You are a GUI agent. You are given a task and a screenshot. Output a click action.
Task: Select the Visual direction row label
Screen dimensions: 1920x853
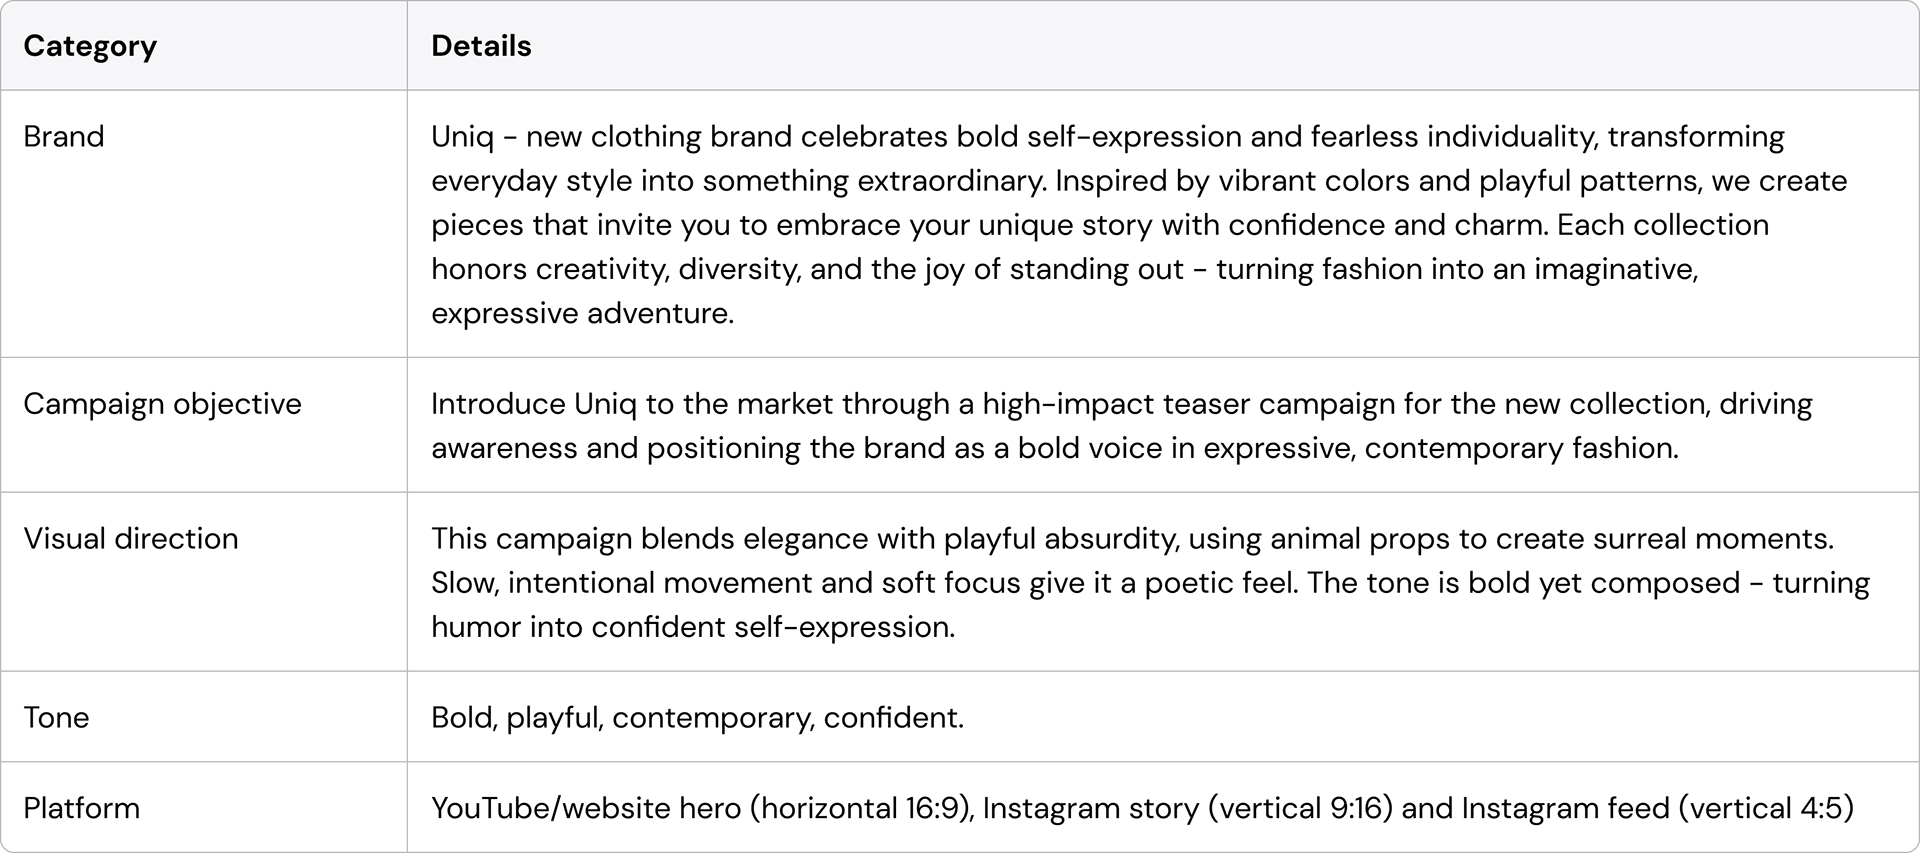pyautogui.click(x=131, y=538)
